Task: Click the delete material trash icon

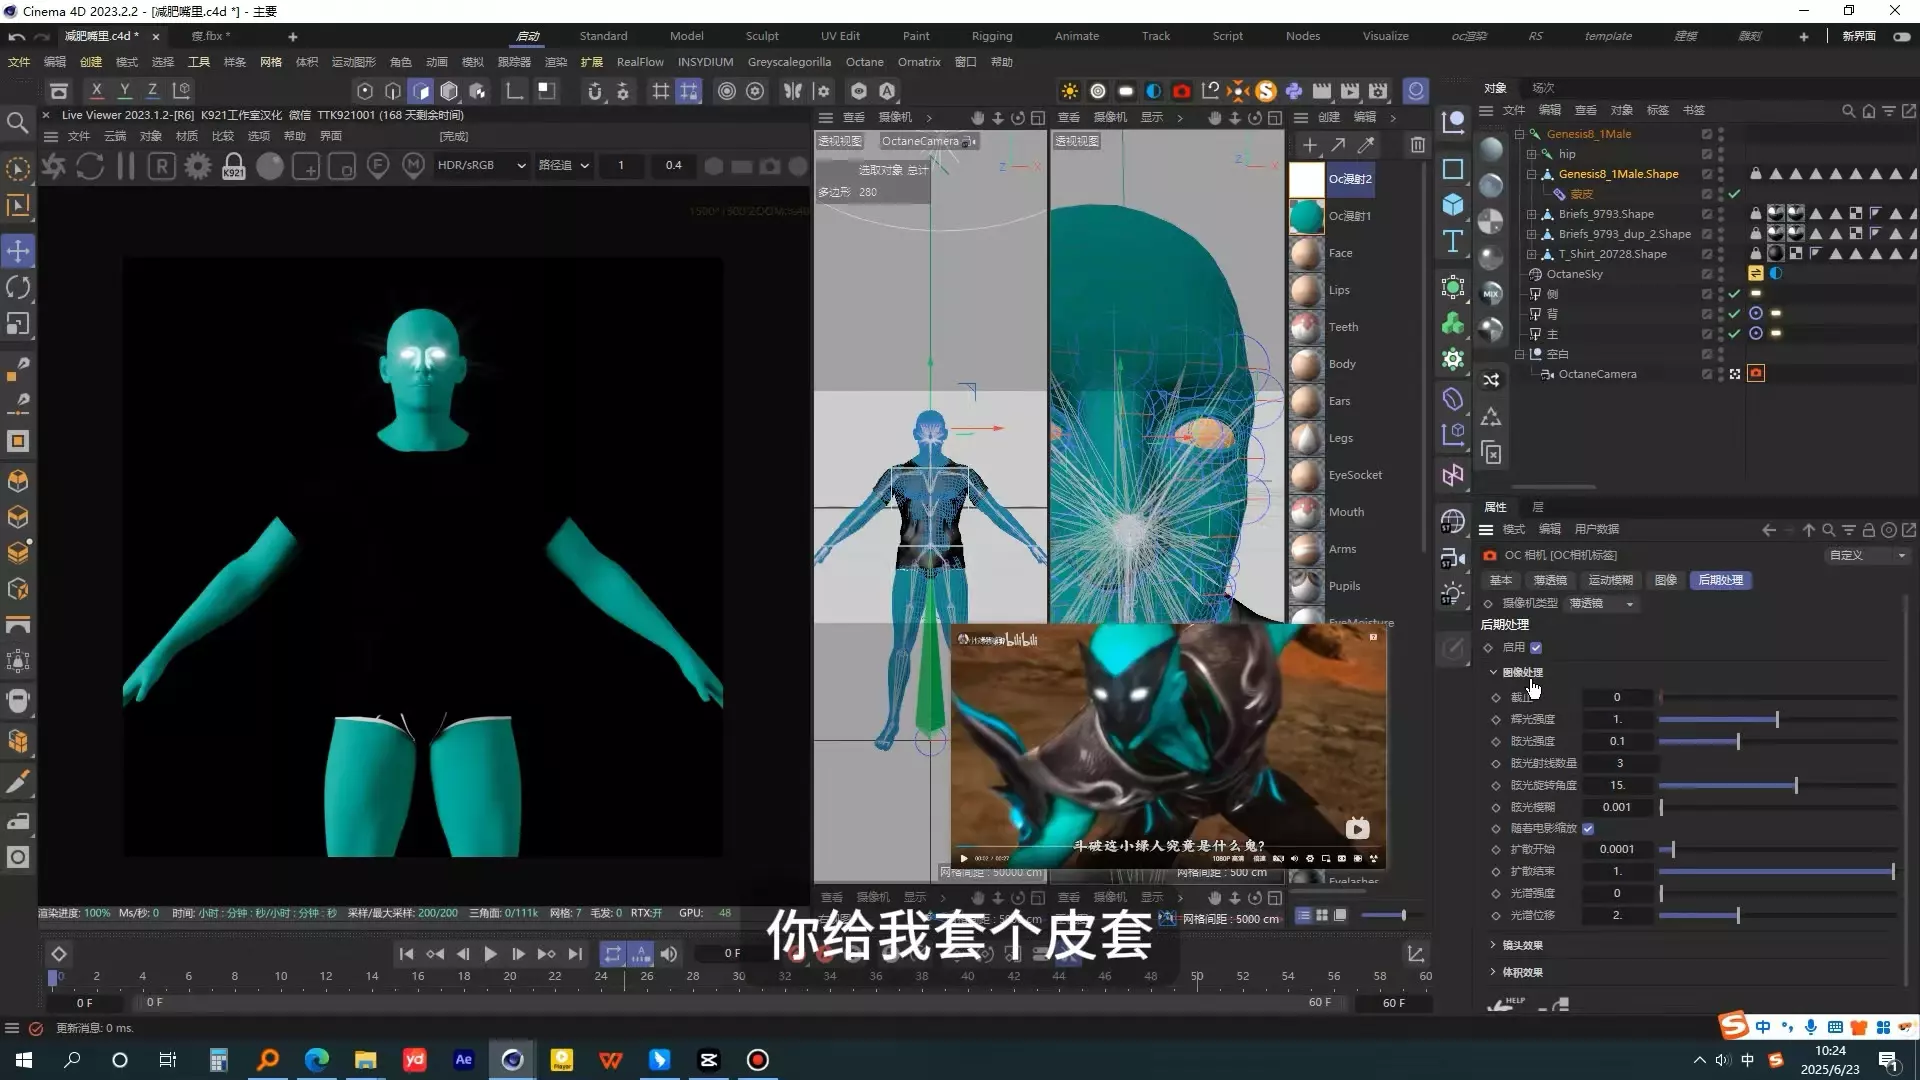Action: tap(1417, 146)
